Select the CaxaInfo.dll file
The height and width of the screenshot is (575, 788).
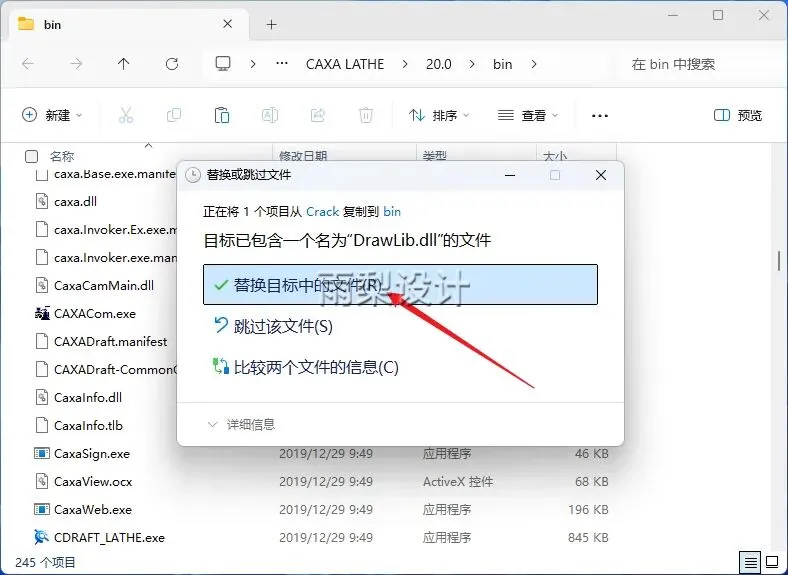tap(87, 398)
